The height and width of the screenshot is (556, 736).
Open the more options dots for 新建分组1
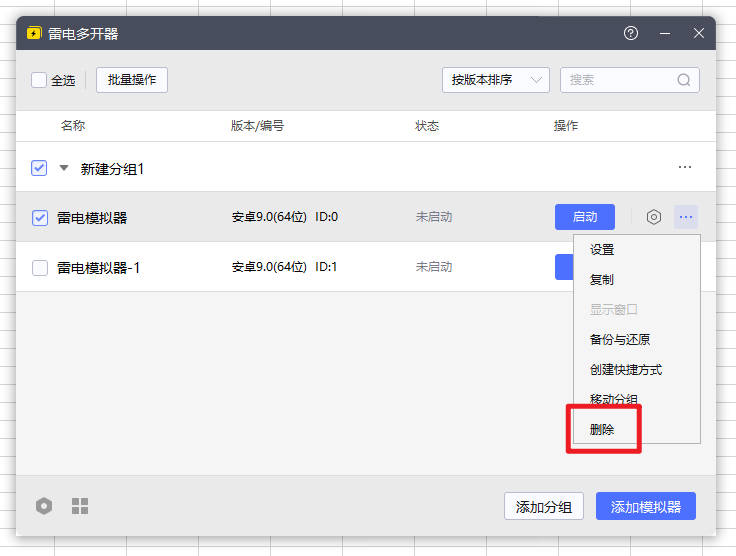coord(685,167)
